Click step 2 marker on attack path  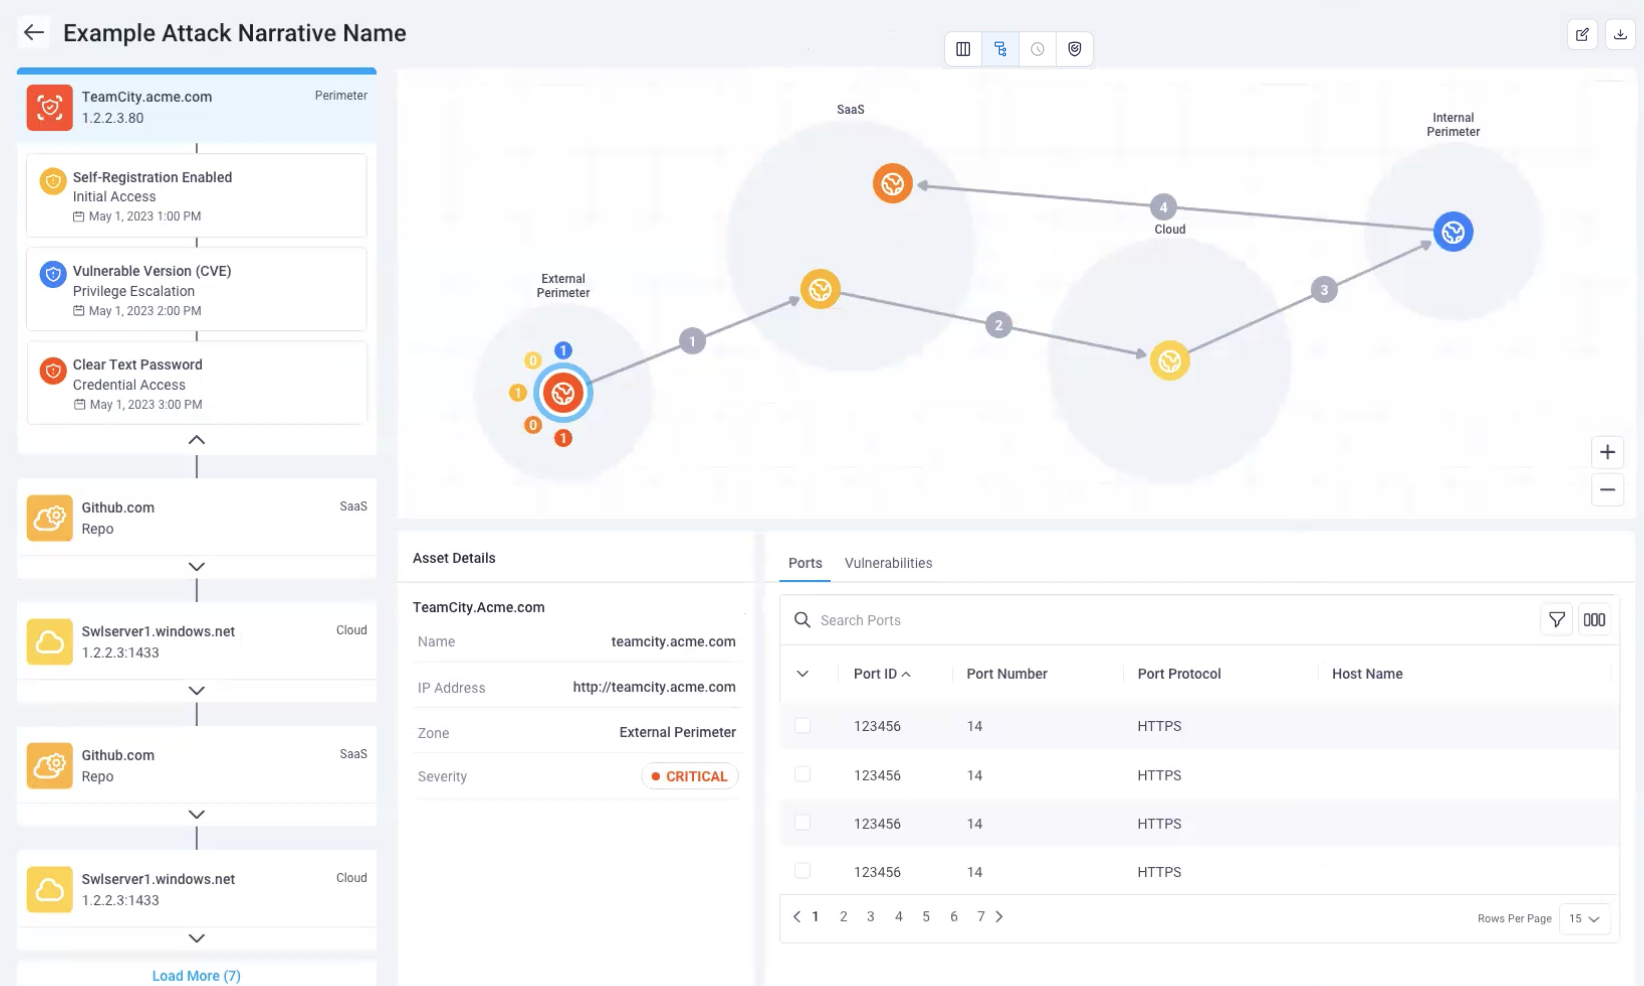[998, 325]
